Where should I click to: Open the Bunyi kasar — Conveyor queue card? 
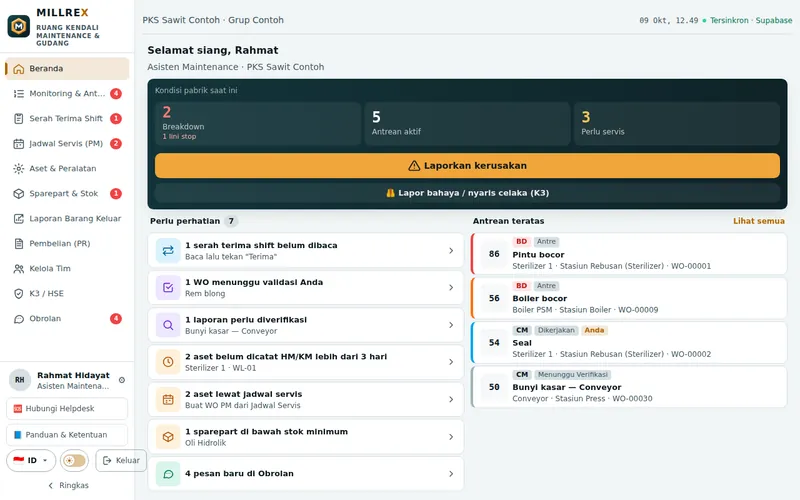click(x=629, y=387)
